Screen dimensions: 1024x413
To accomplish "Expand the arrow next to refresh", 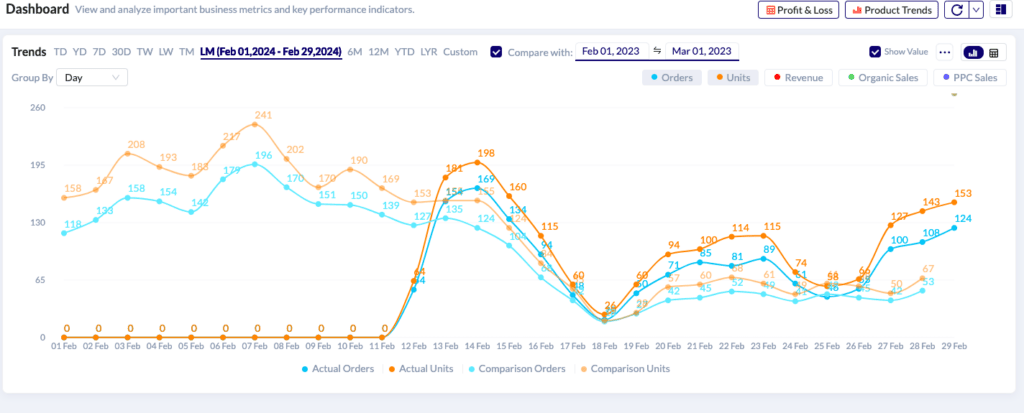I will (977, 10).
